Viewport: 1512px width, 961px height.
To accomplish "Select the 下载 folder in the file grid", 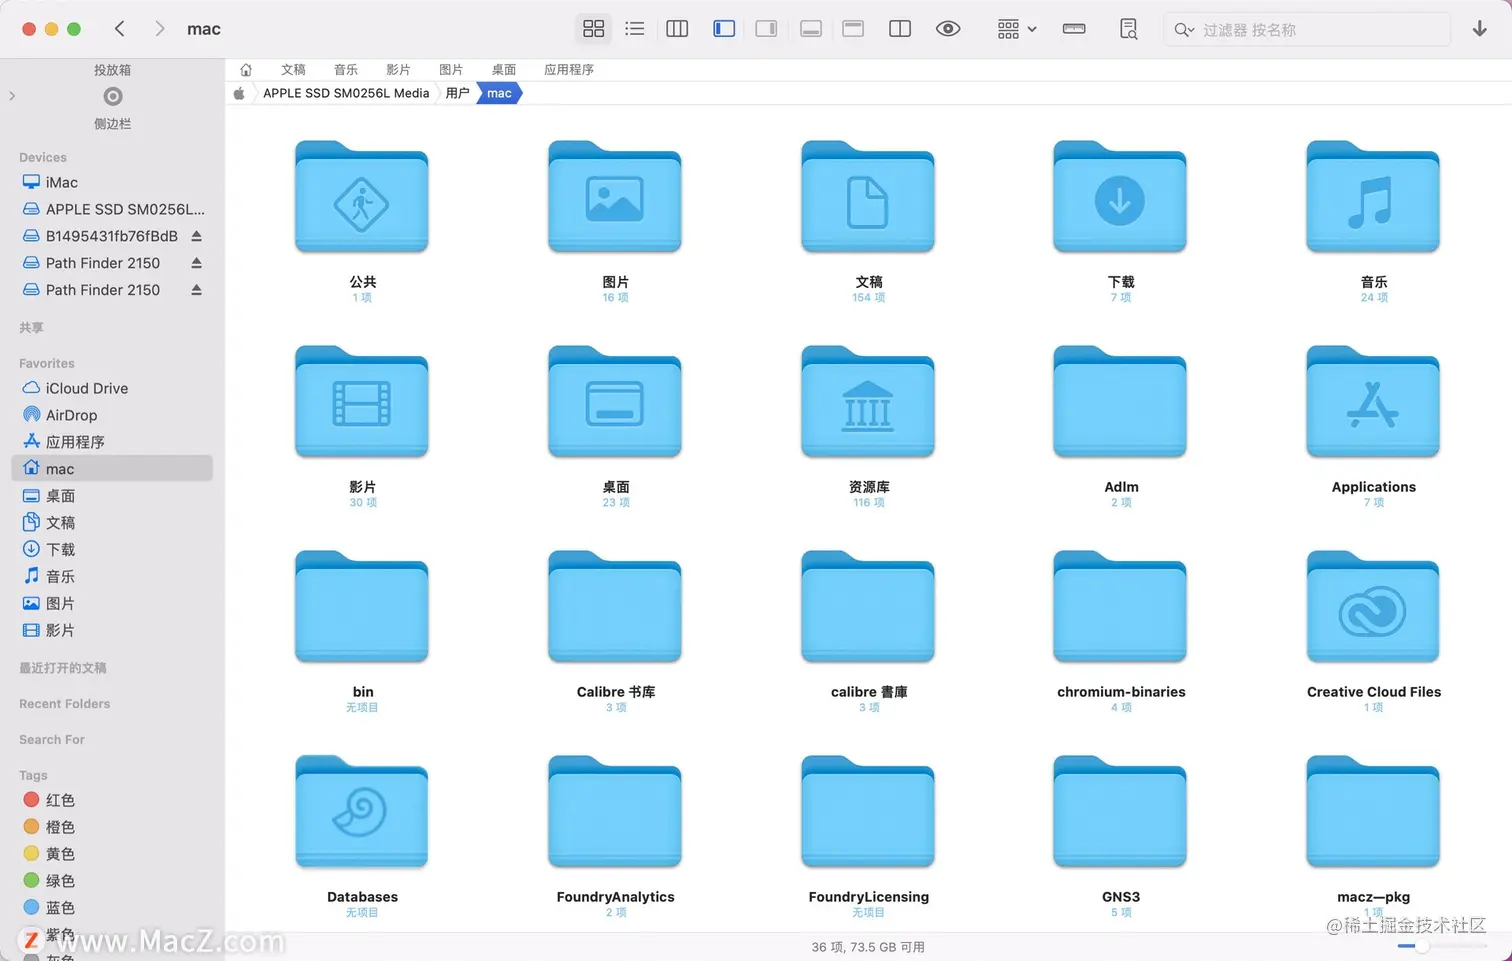I will coord(1120,197).
